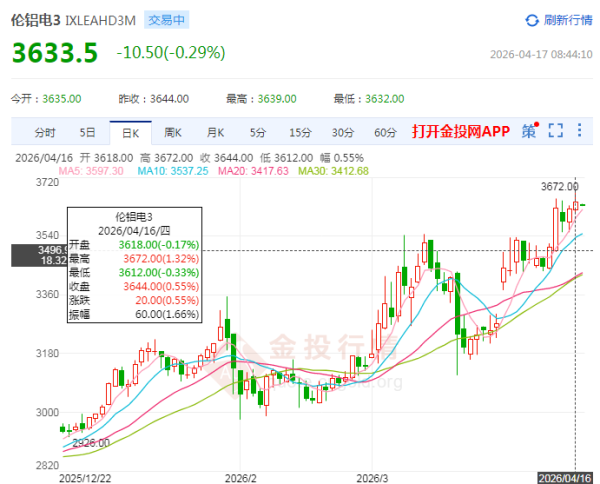This screenshot has height=484, width=600.
Task: Click the tooltip date 2026/04/16/四
Action: pyautogui.click(x=134, y=231)
